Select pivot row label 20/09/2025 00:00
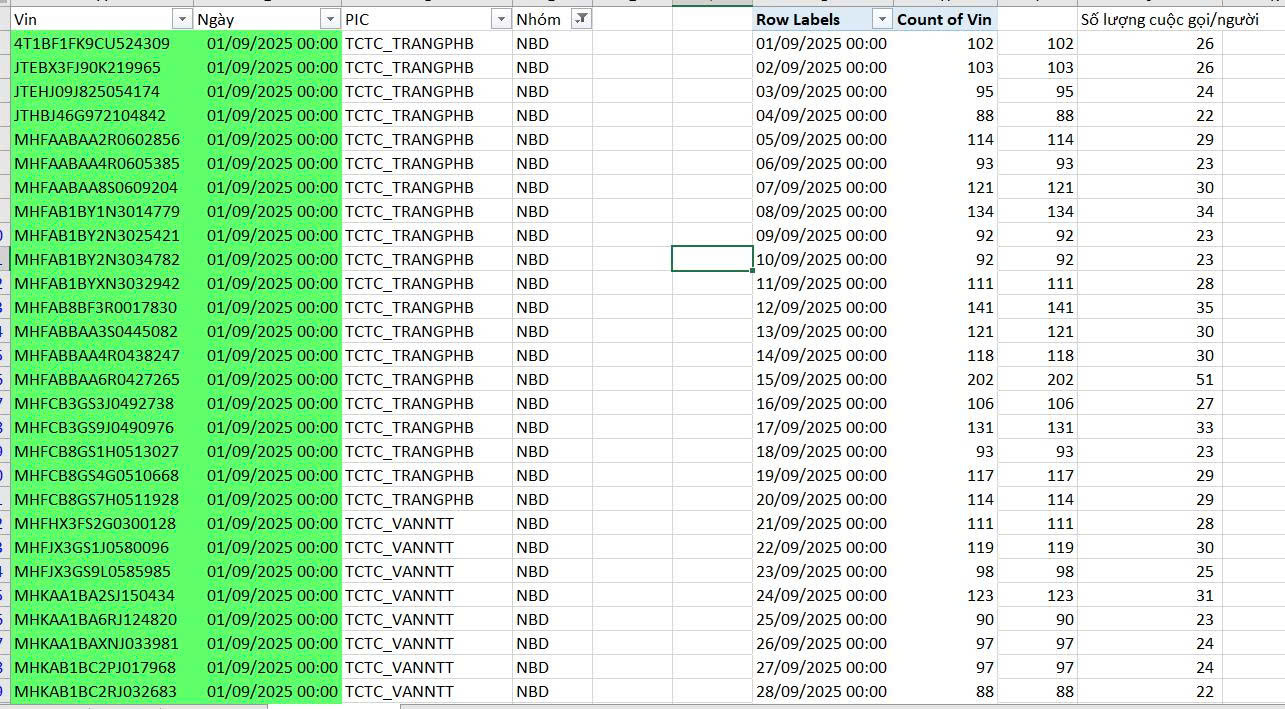This screenshot has height=709, width=1285. point(822,499)
